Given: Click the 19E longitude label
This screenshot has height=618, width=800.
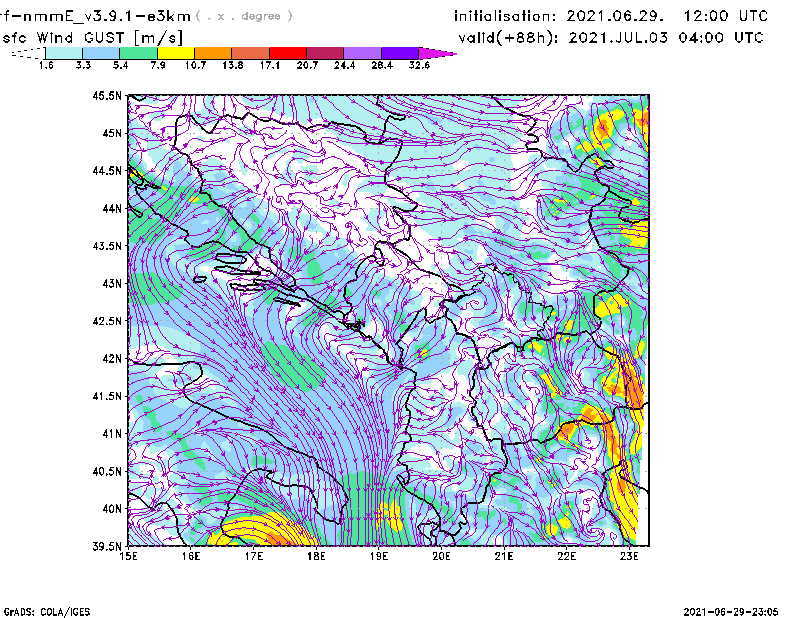Looking at the screenshot, I should (x=379, y=556).
